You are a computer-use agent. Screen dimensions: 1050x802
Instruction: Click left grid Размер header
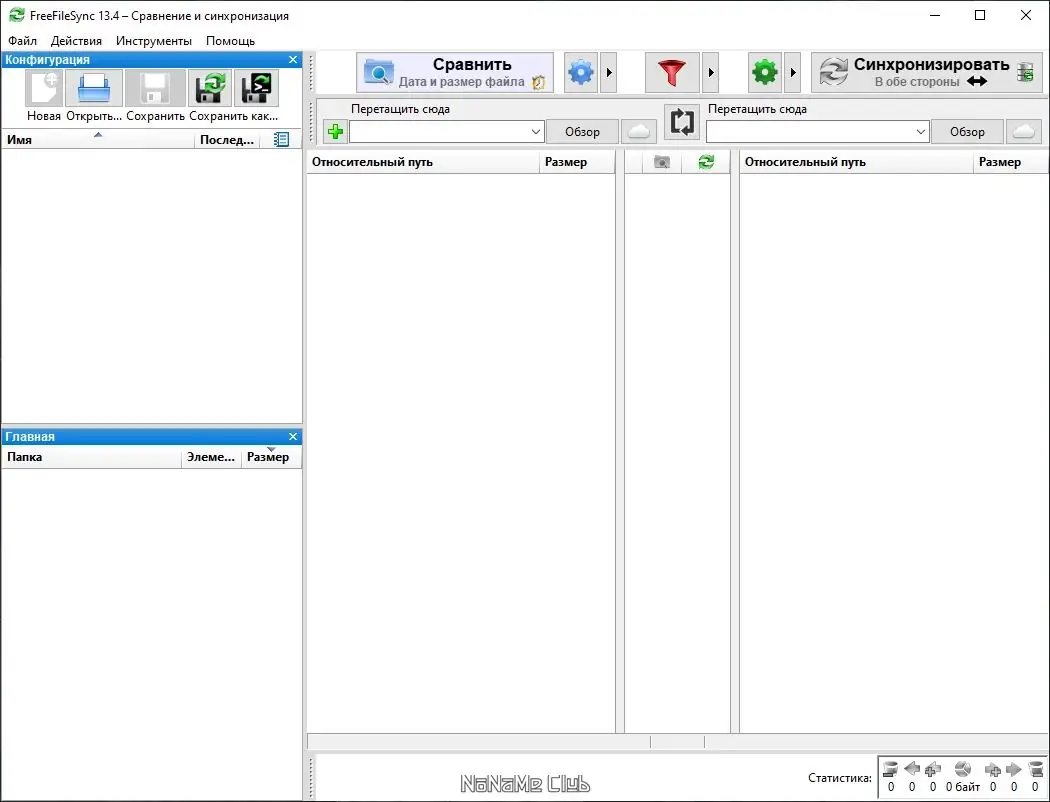tap(577, 162)
